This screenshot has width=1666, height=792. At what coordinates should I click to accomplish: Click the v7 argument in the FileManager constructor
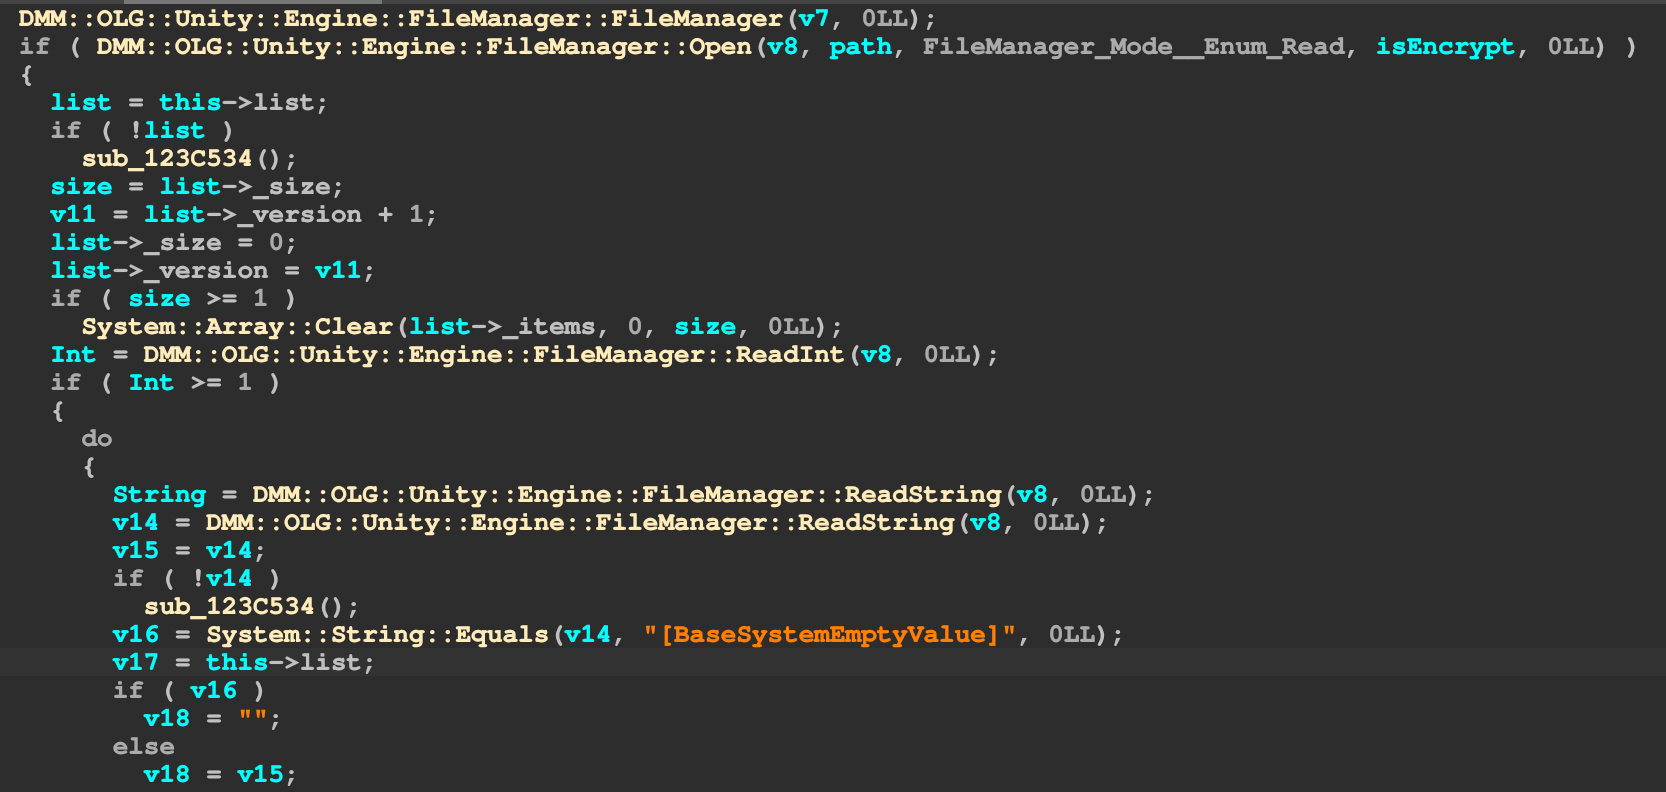point(813,19)
